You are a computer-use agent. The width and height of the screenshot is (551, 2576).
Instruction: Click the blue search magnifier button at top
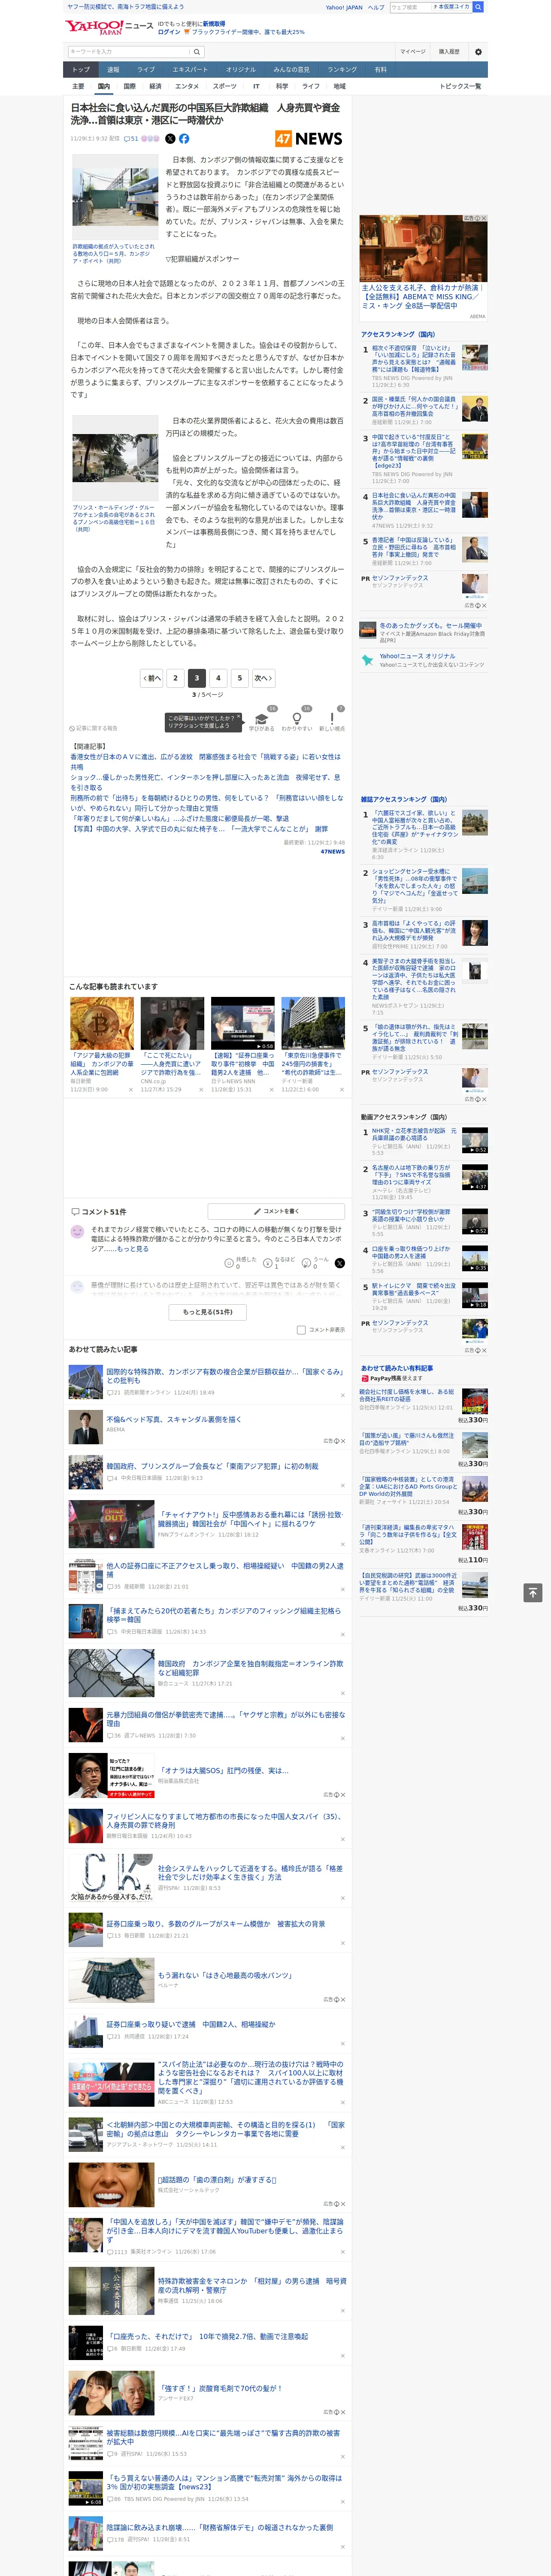pos(478,7)
